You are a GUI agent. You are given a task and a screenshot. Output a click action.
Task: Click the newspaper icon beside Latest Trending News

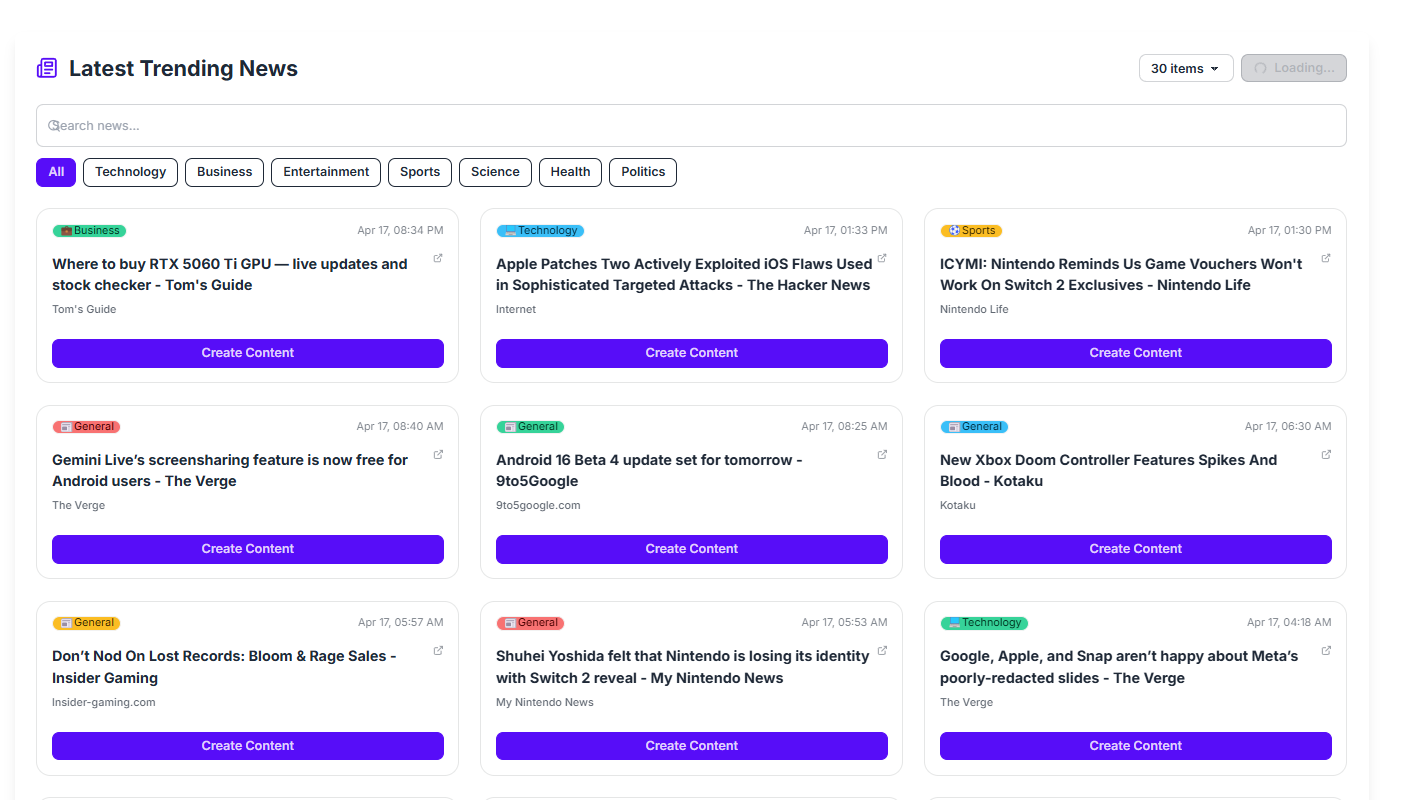[x=47, y=68]
